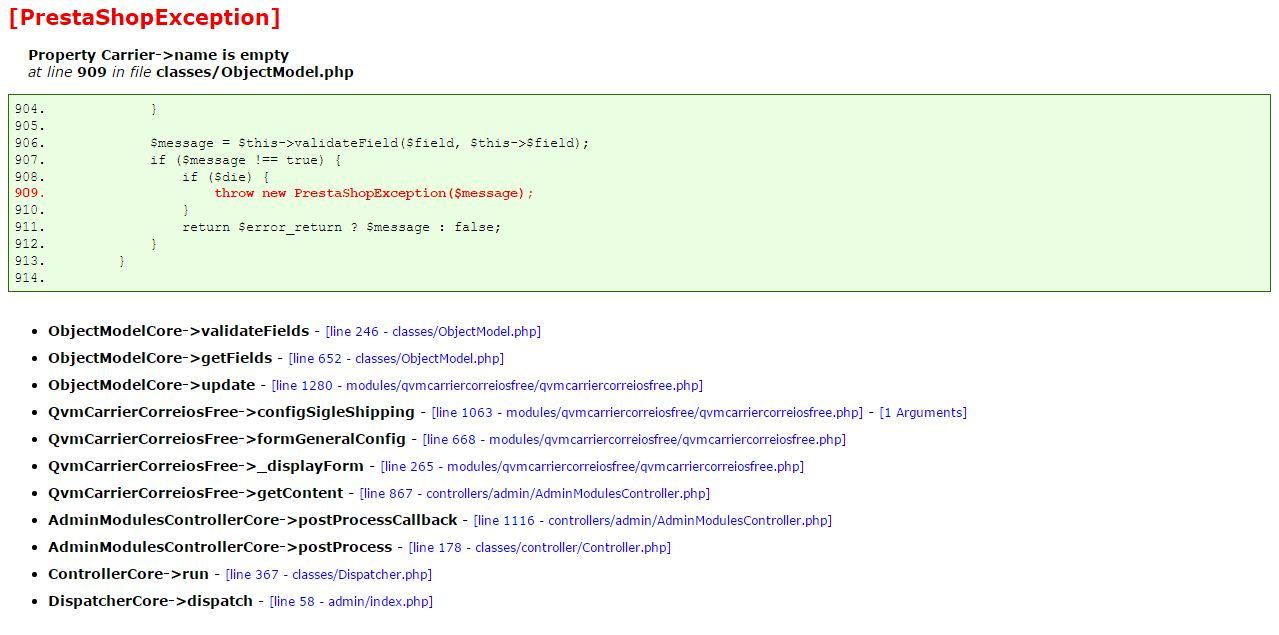The height and width of the screenshot is (635, 1279).
Task: Click AdminModulesControllerCore->postProcessCallback entry
Action: [253, 520]
